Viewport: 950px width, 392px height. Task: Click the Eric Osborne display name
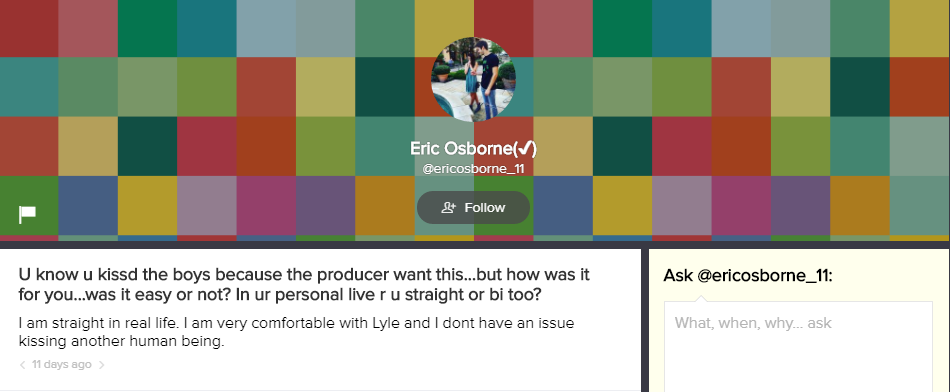(x=461, y=148)
